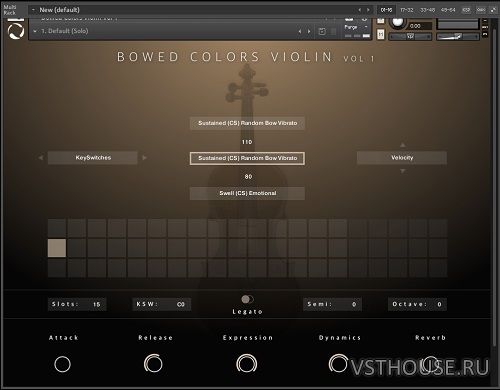
Task: Click the velocity value 80
Action: click(248, 177)
